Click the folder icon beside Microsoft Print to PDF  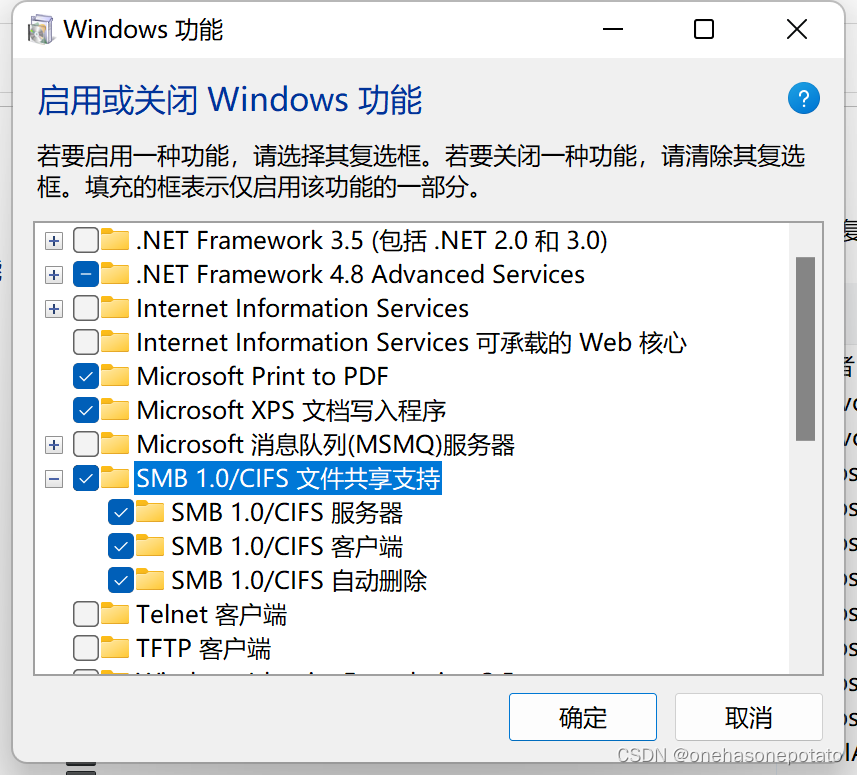pyautogui.click(x=115, y=376)
